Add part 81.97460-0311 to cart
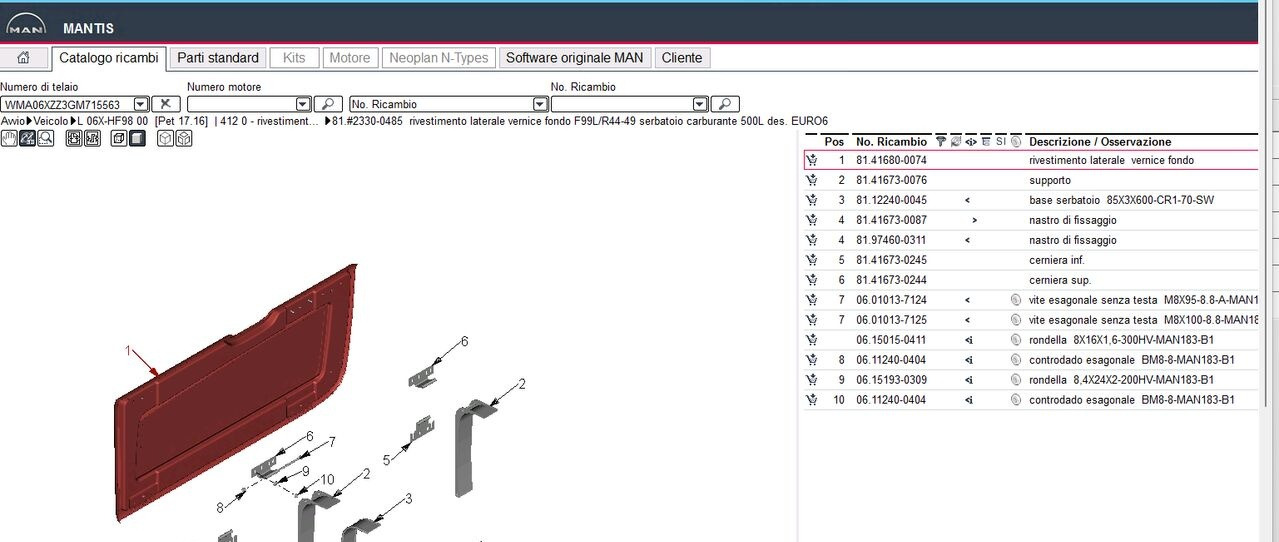The image size is (1279, 542). click(812, 240)
